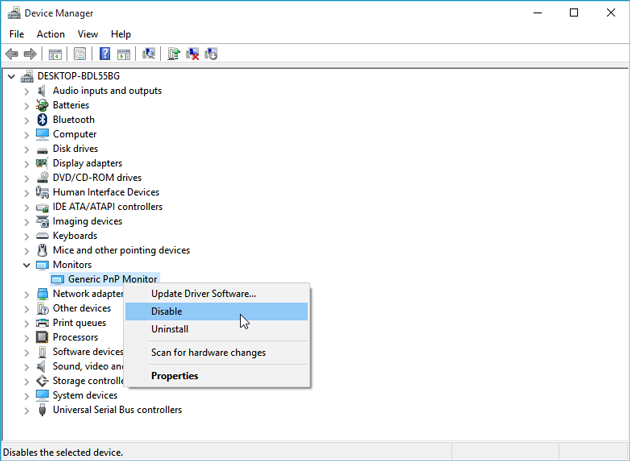Select the IDE ATA/ATAPI controllers label

(x=108, y=207)
